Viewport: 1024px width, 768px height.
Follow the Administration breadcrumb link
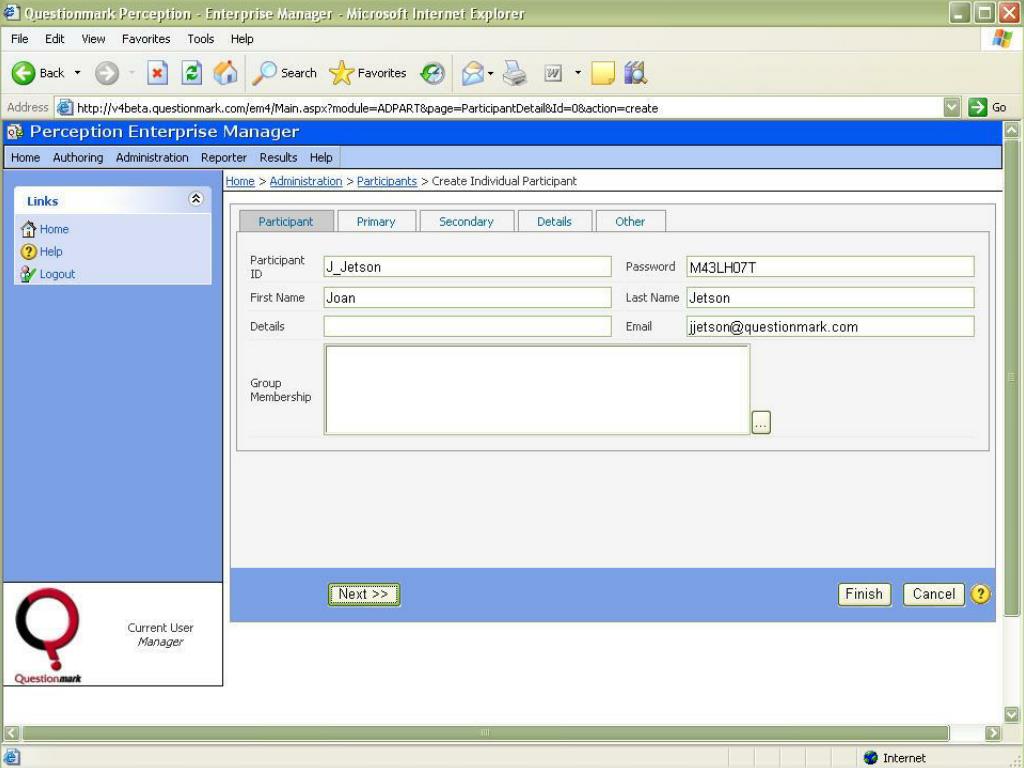point(306,181)
